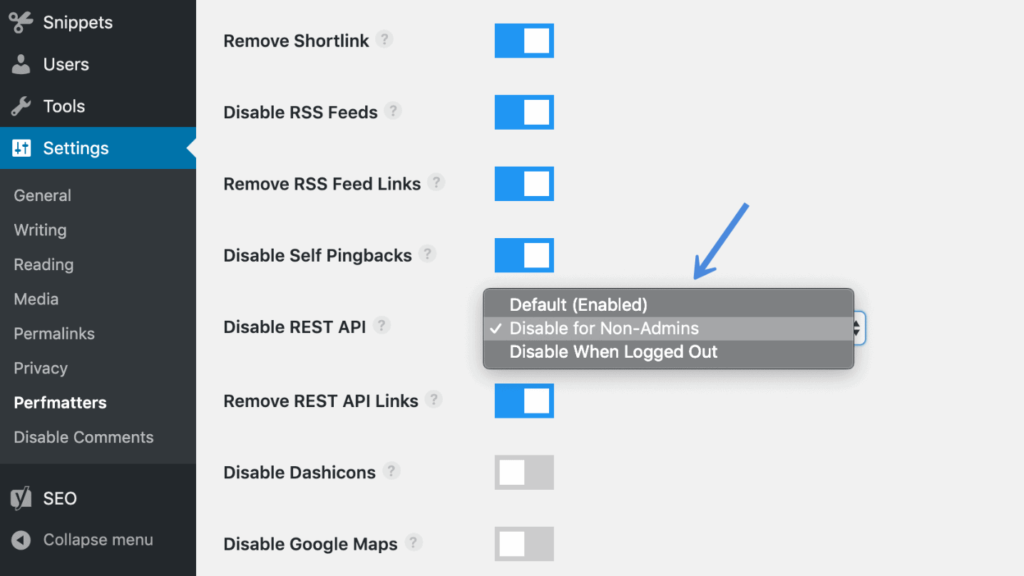Switch on Disable Google Maps toggle
The height and width of the screenshot is (576, 1024).
coord(524,544)
